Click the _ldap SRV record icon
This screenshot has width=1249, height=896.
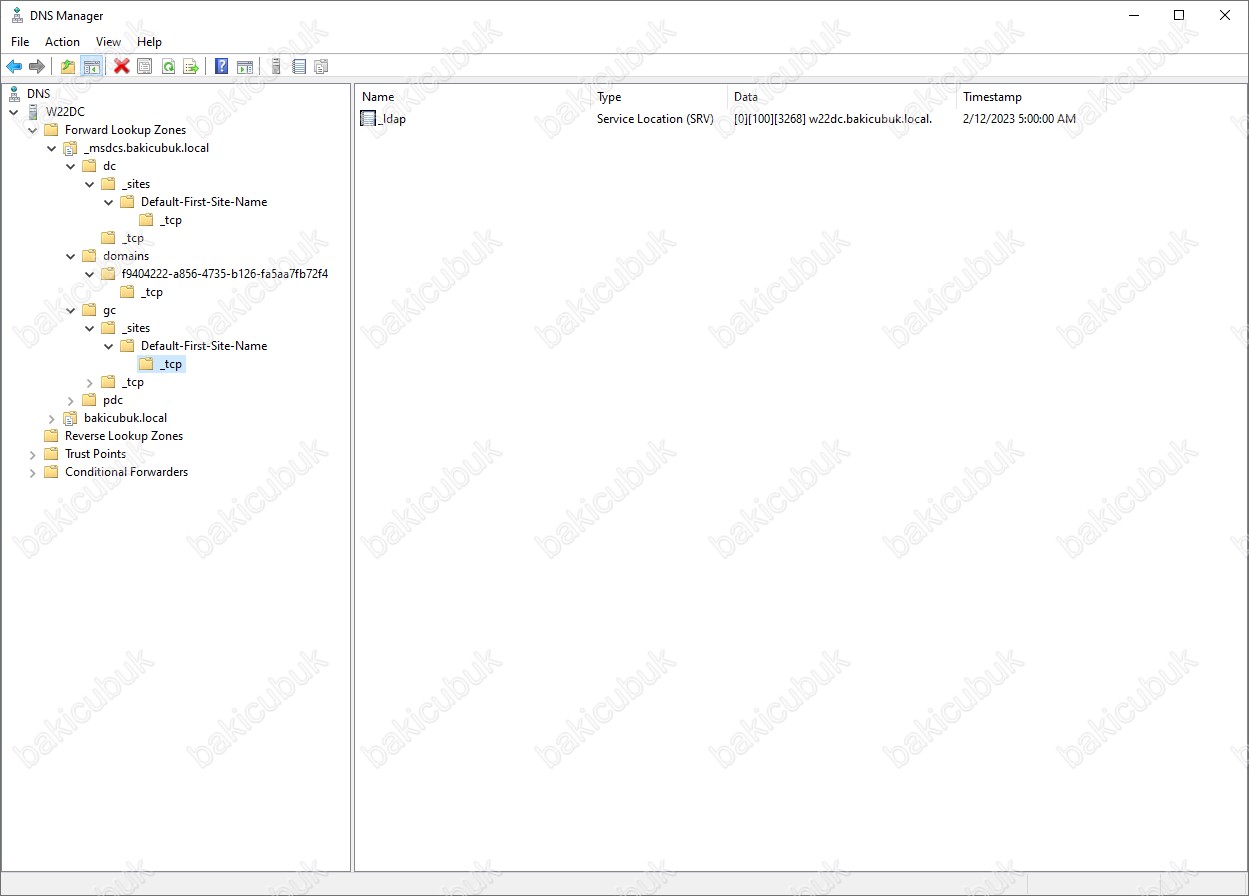point(368,119)
